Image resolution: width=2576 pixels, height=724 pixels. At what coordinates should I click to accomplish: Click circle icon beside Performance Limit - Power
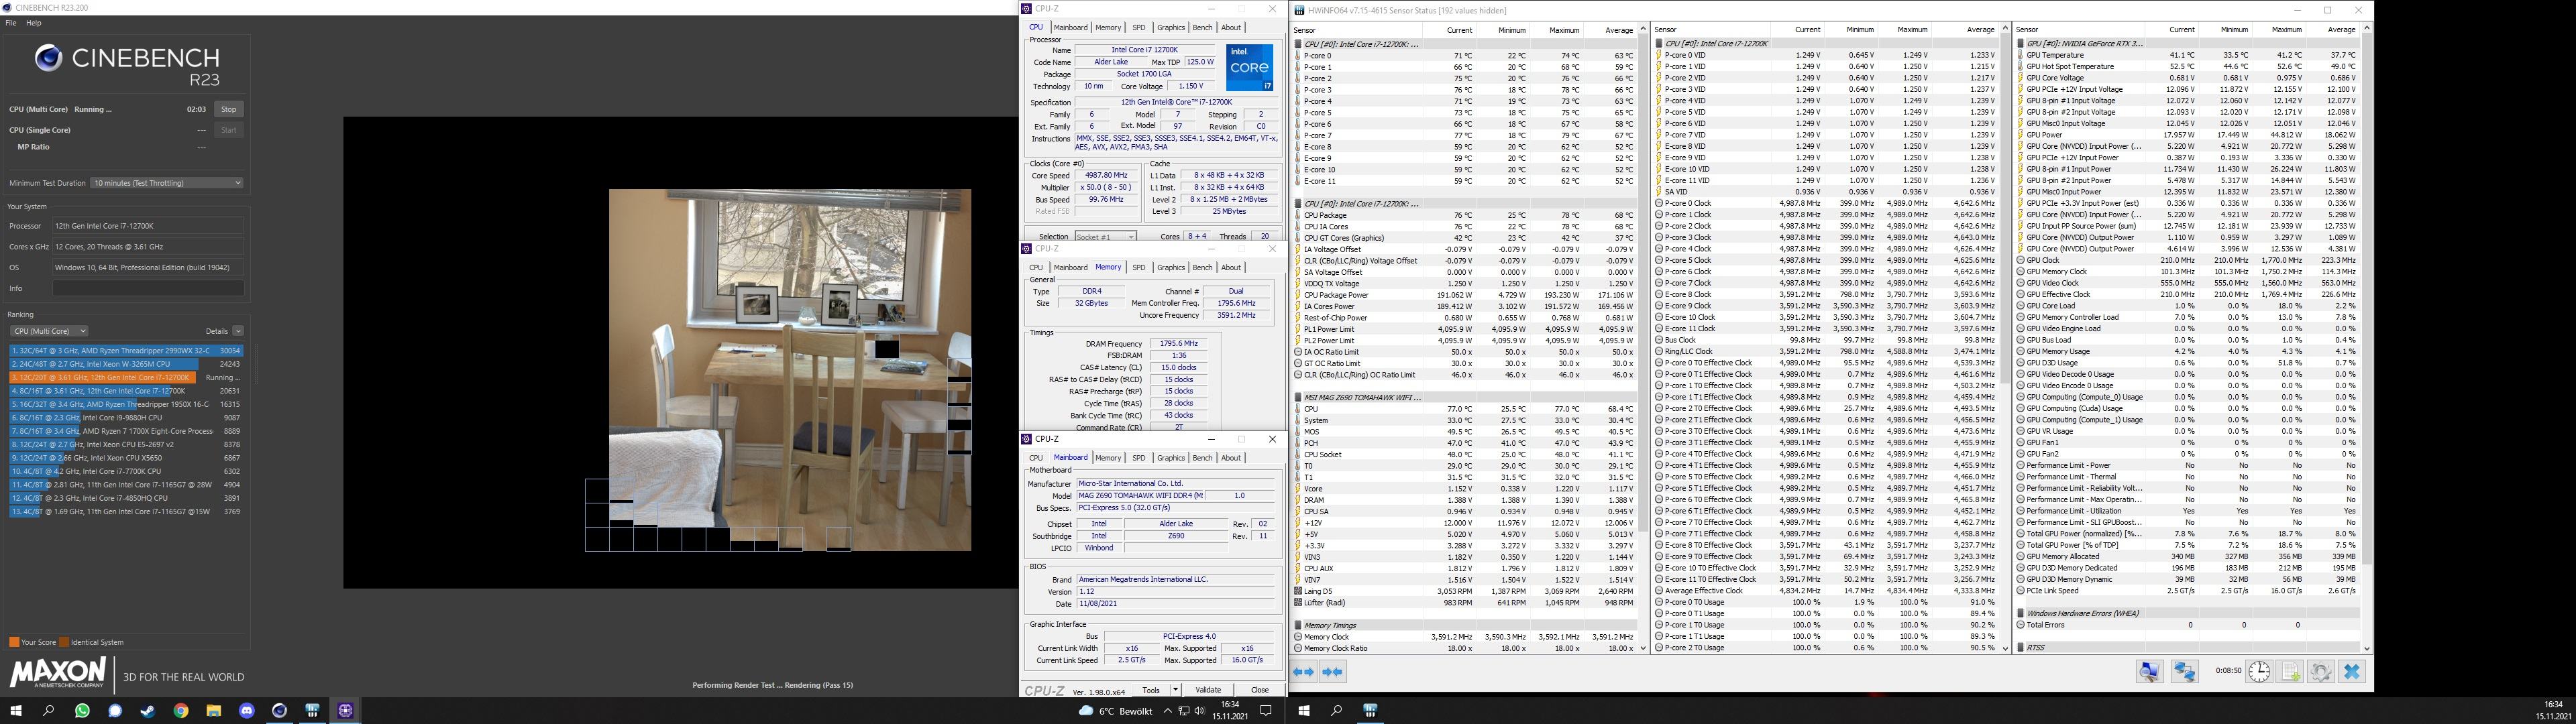[2020, 466]
